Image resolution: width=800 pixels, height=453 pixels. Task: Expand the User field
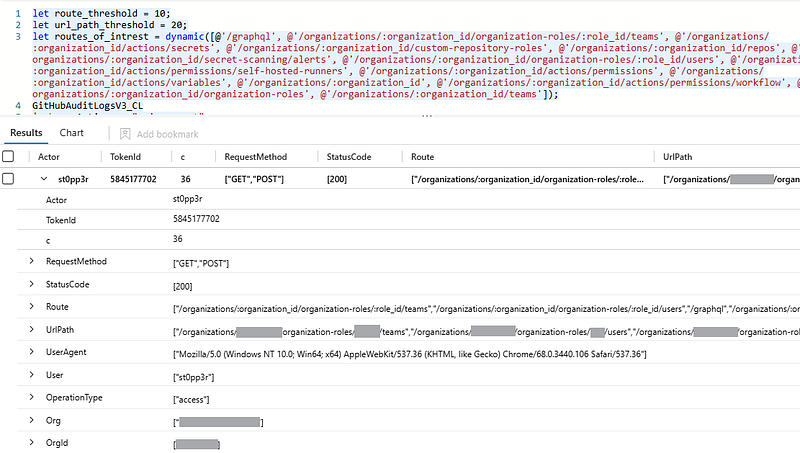[32, 375]
